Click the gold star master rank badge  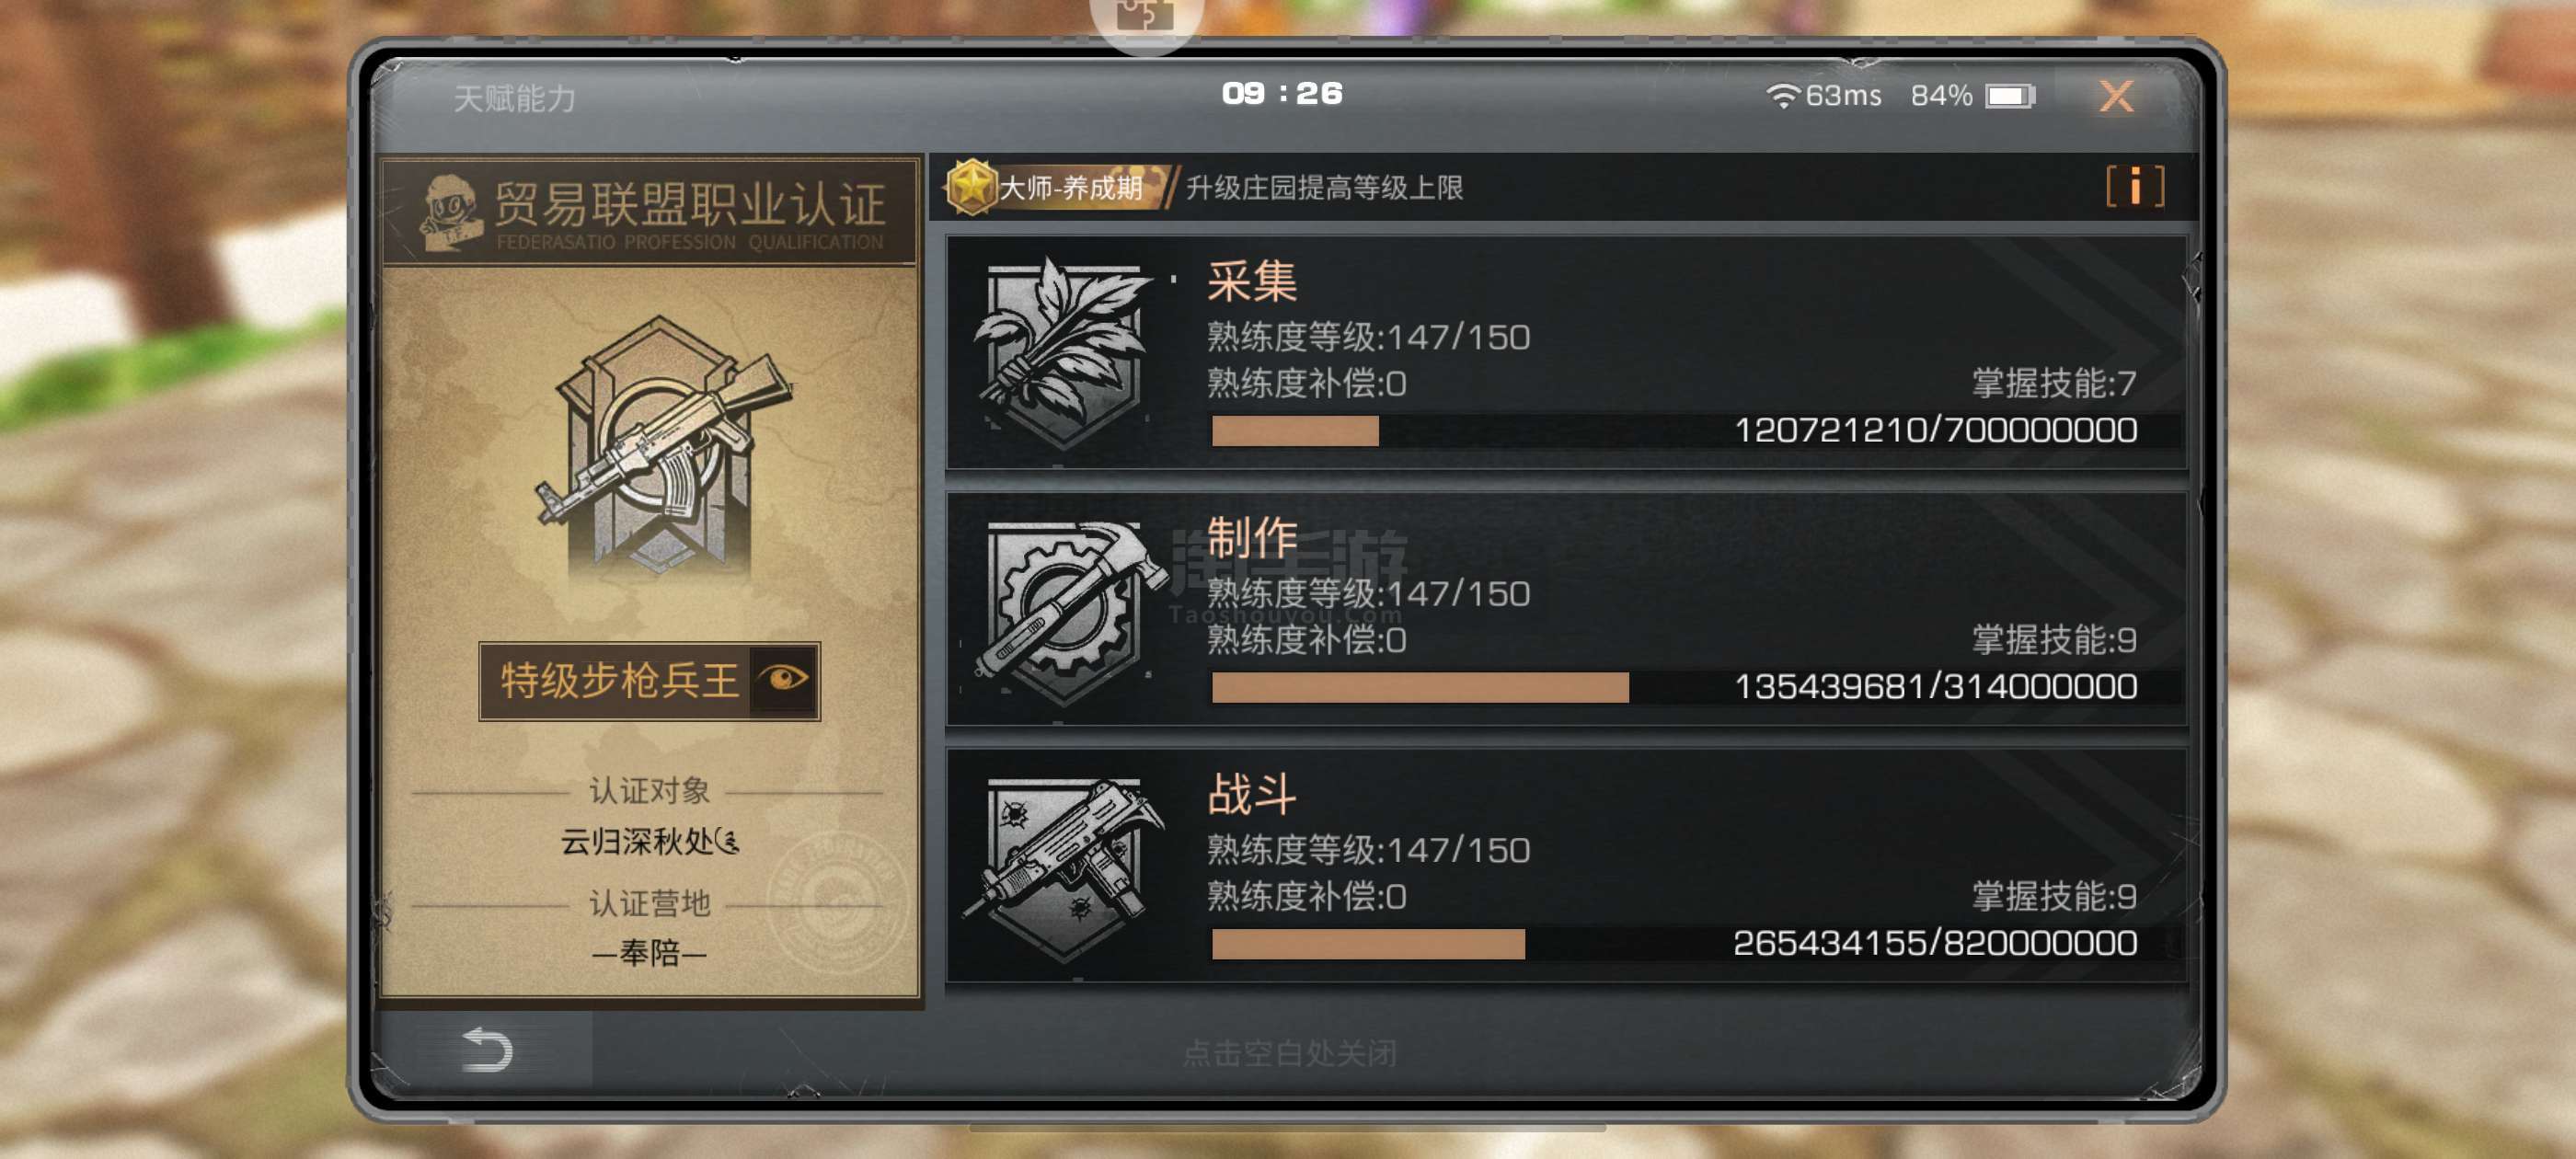pyautogui.click(x=971, y=187)
